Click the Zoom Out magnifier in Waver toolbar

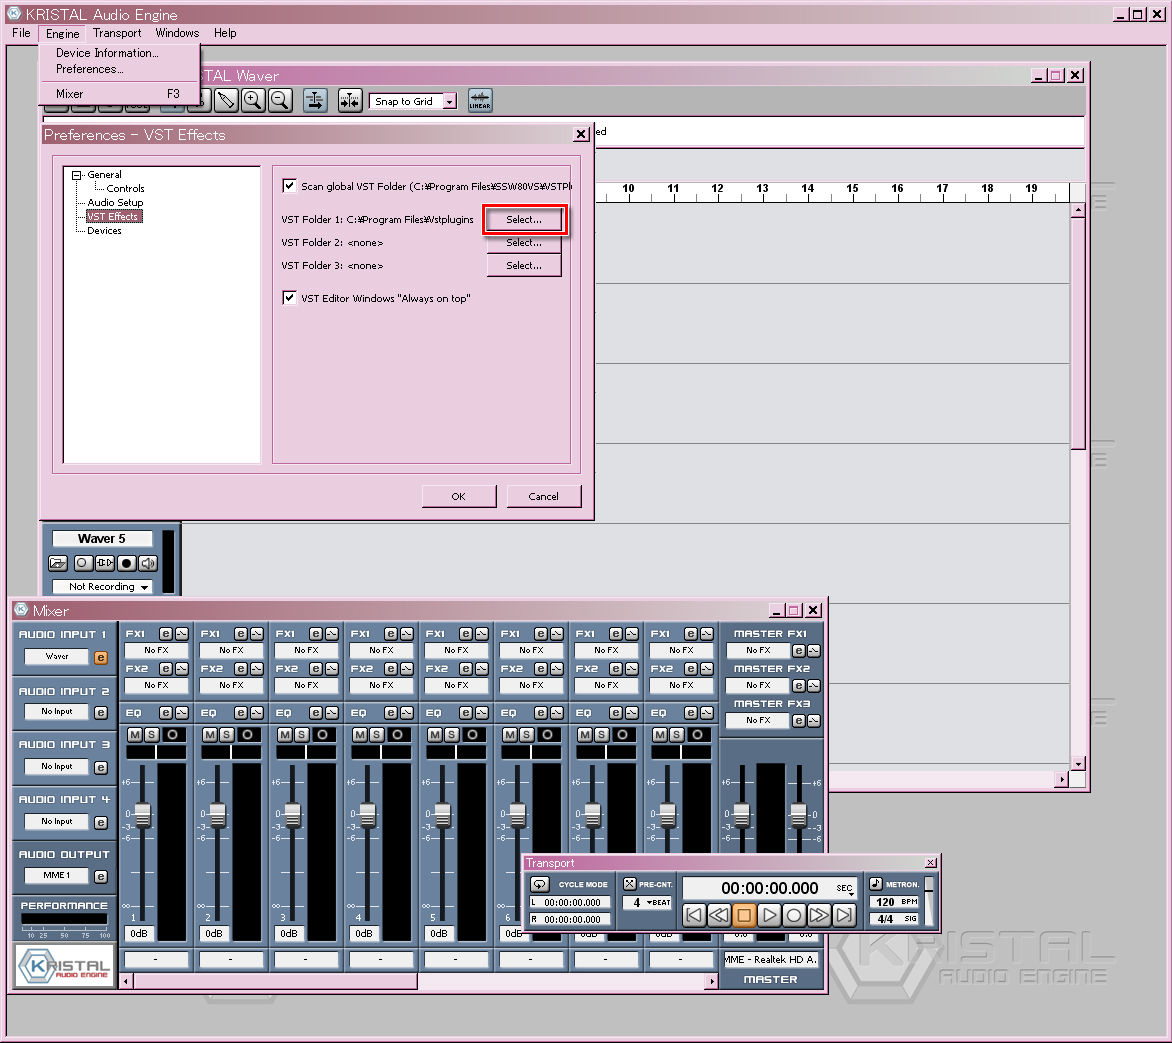(280, 100)
